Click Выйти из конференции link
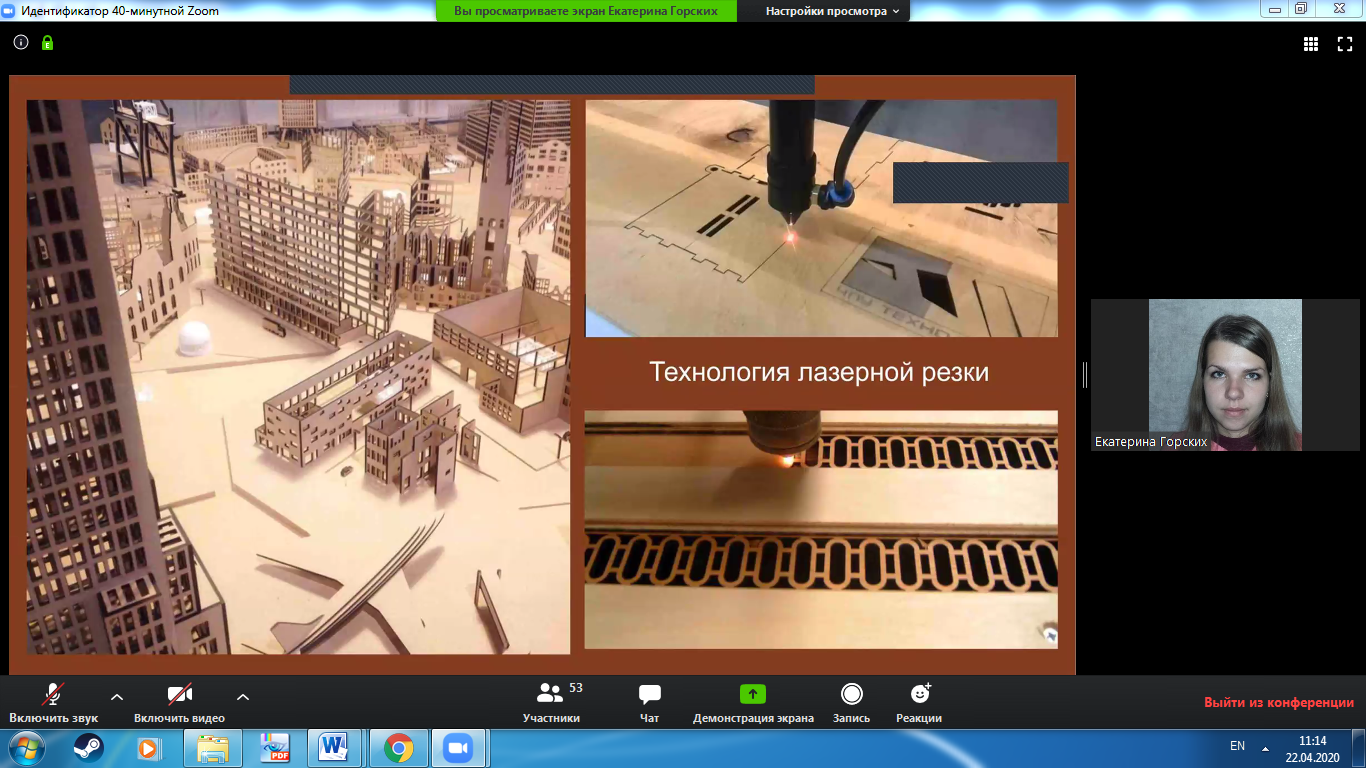Screen dimensions: 1366x768 pyautogui.click(x=1279, y=702)
